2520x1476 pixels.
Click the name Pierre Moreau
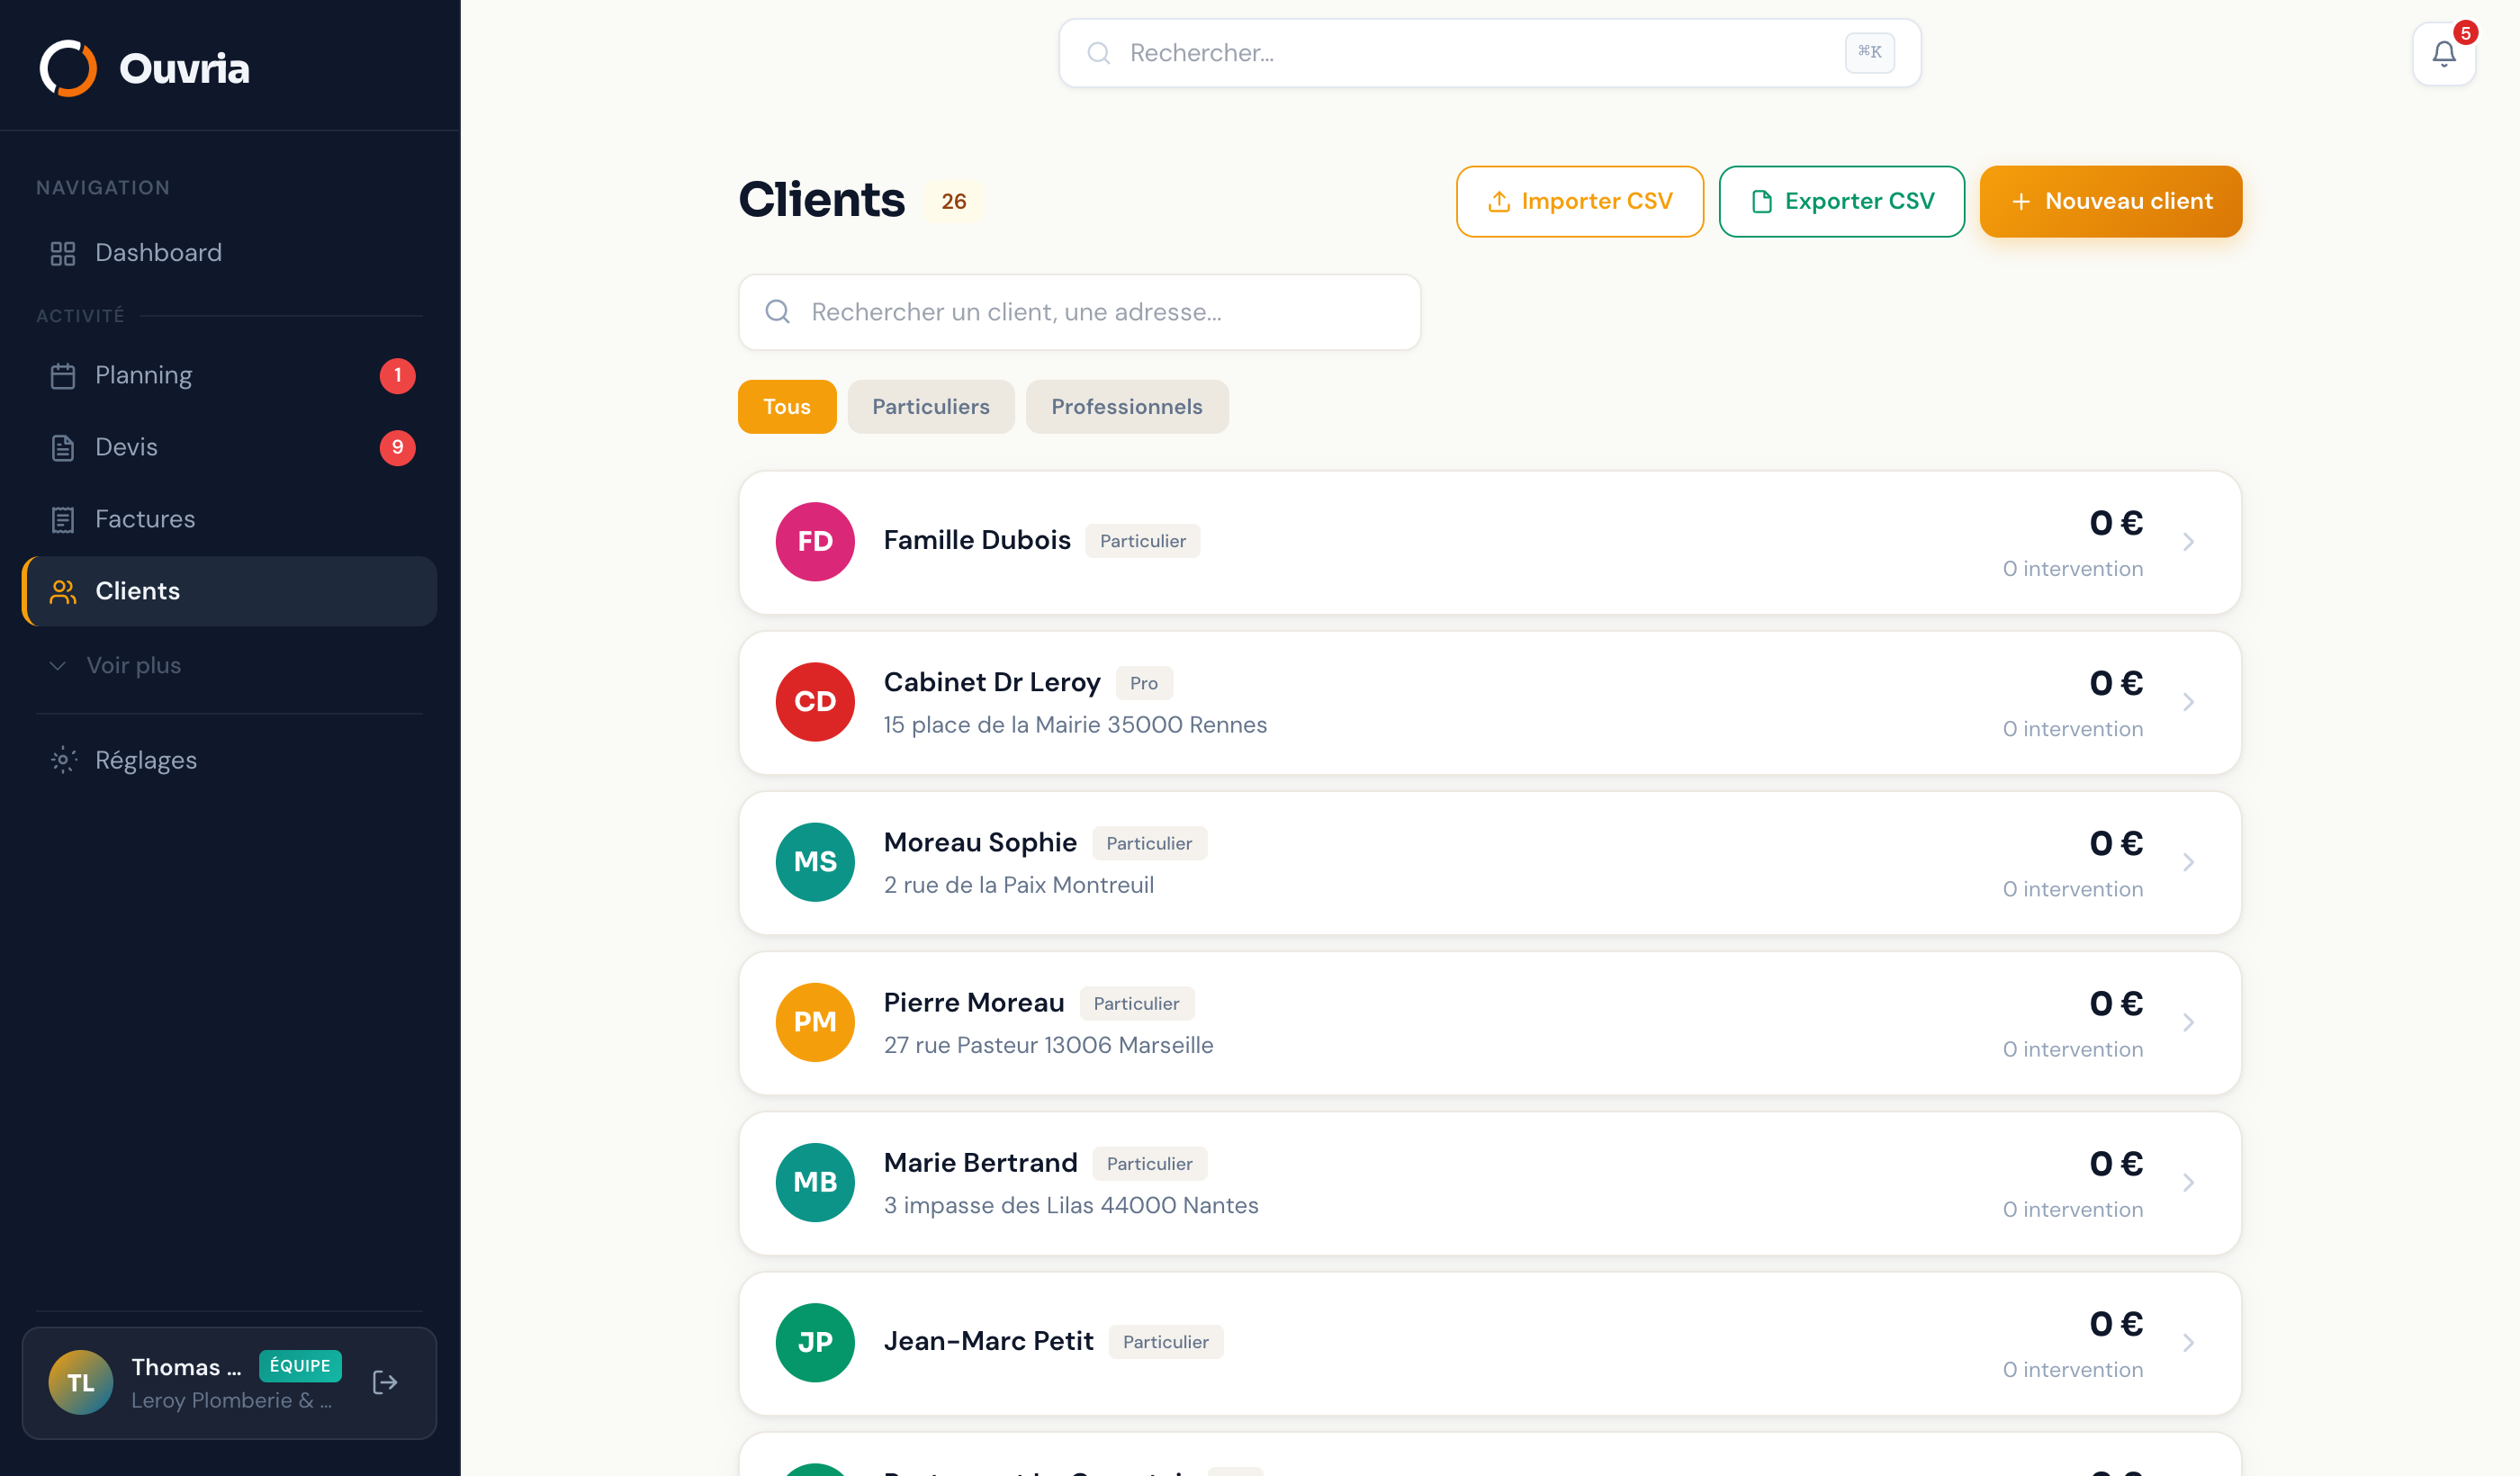click(x=974, y=1002)
